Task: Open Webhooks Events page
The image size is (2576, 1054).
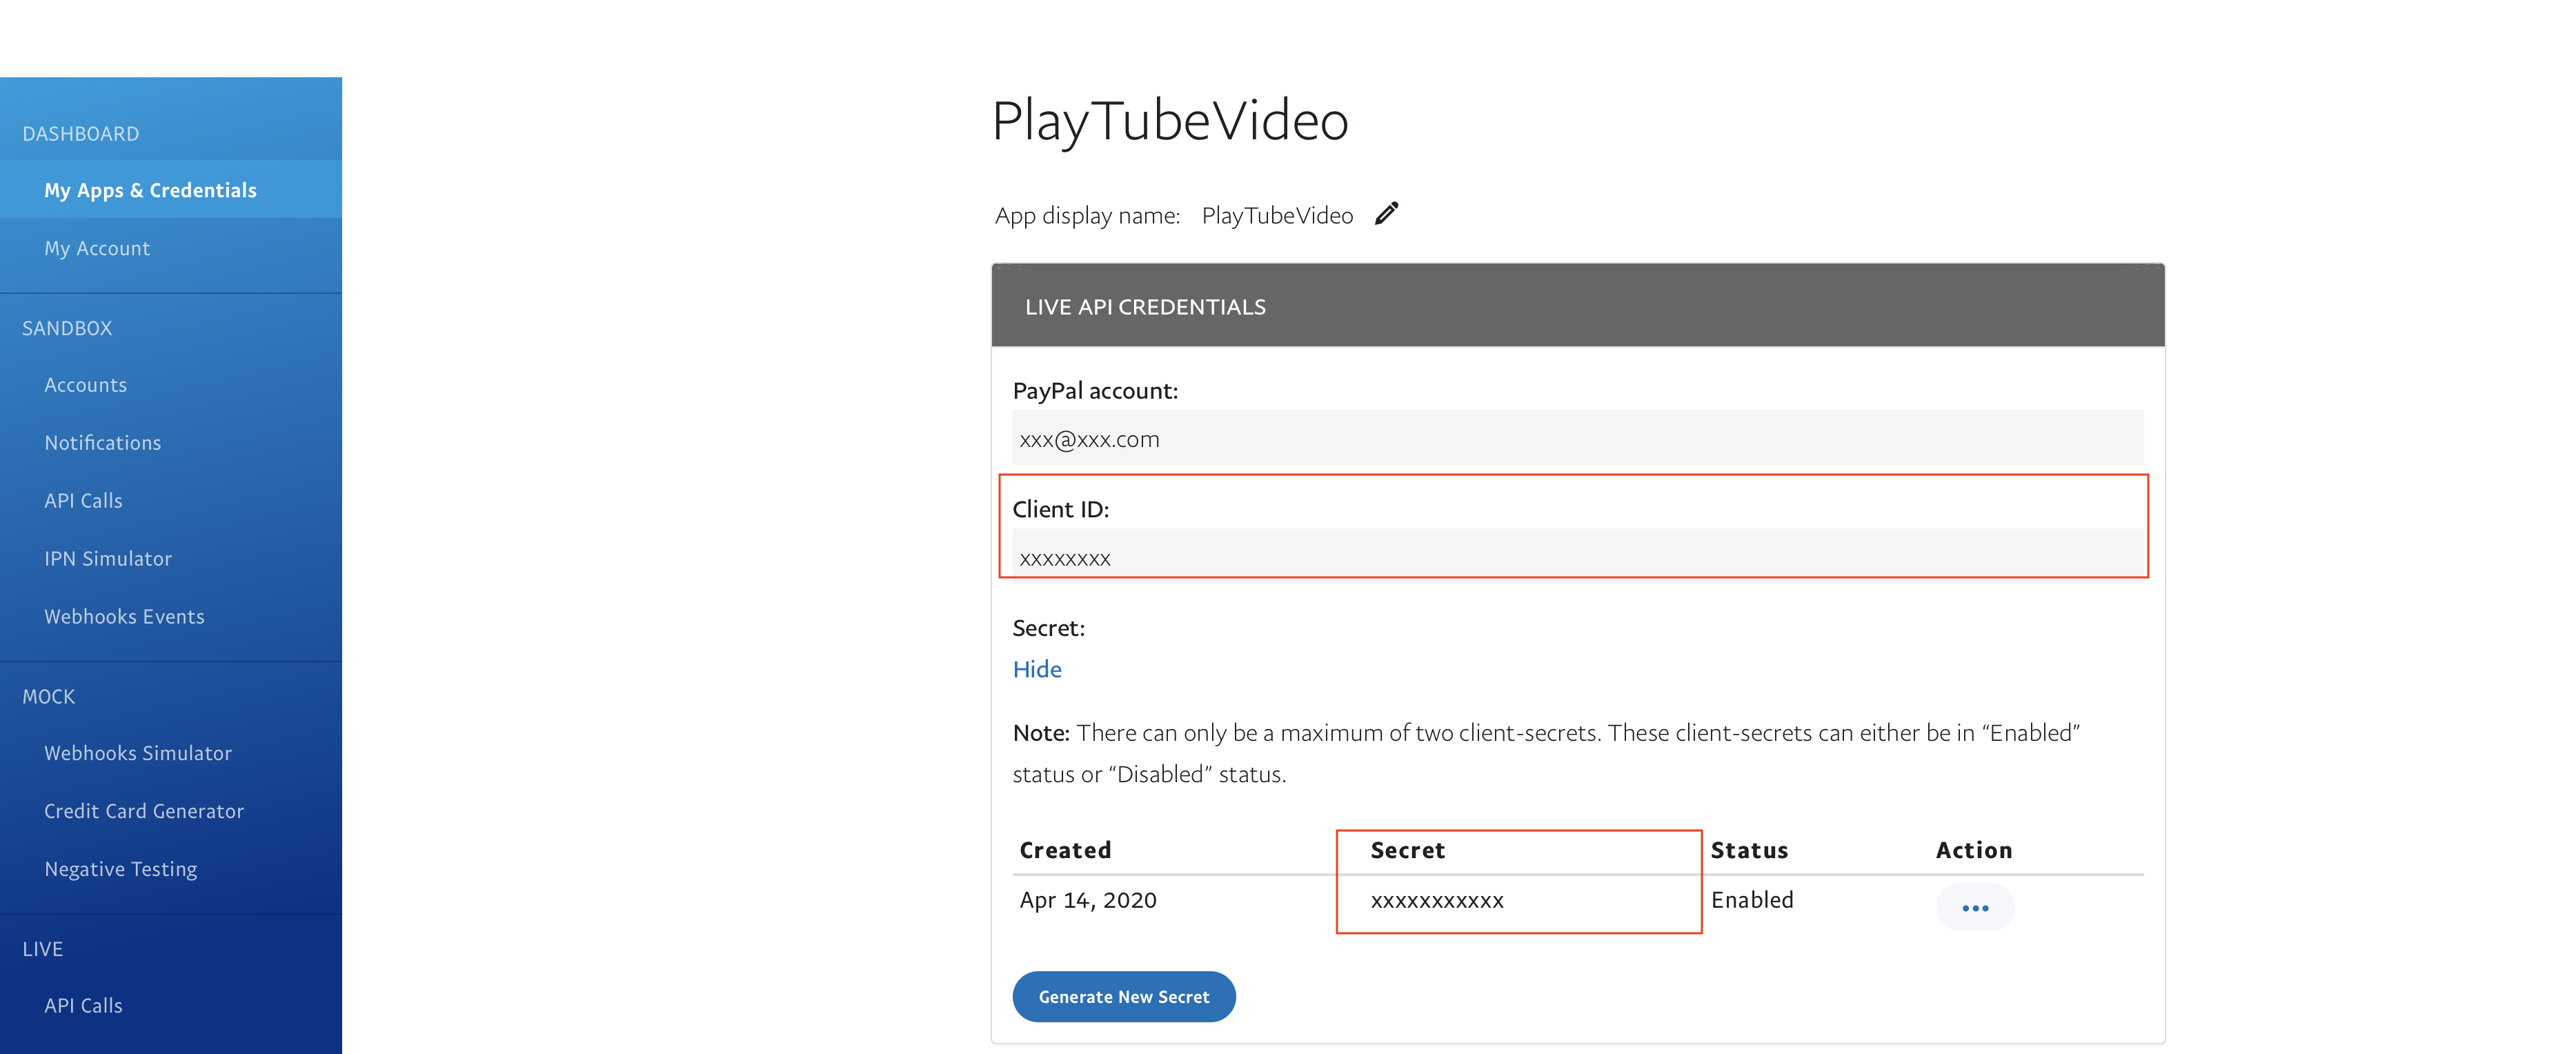Action: [x=124, y=617]
